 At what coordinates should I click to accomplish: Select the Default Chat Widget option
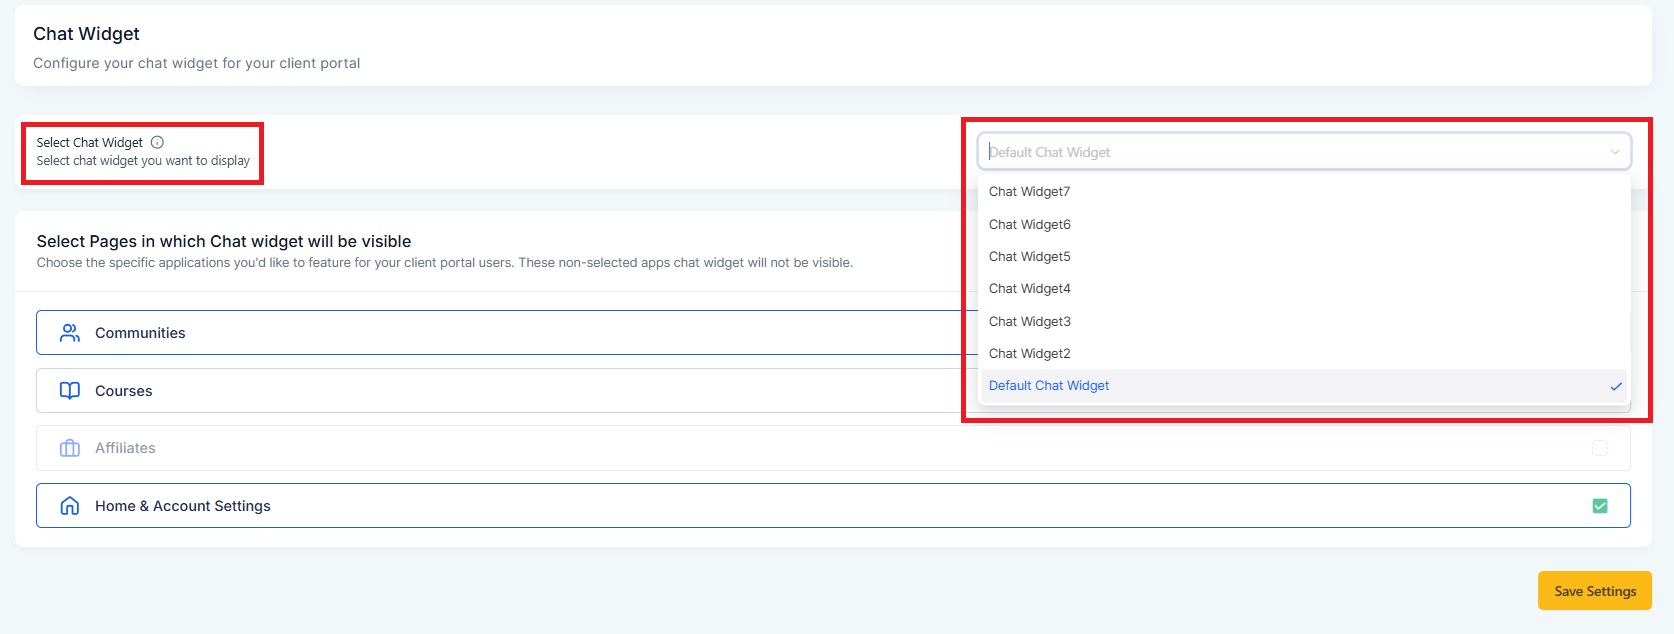click(x=1049, y=386)
